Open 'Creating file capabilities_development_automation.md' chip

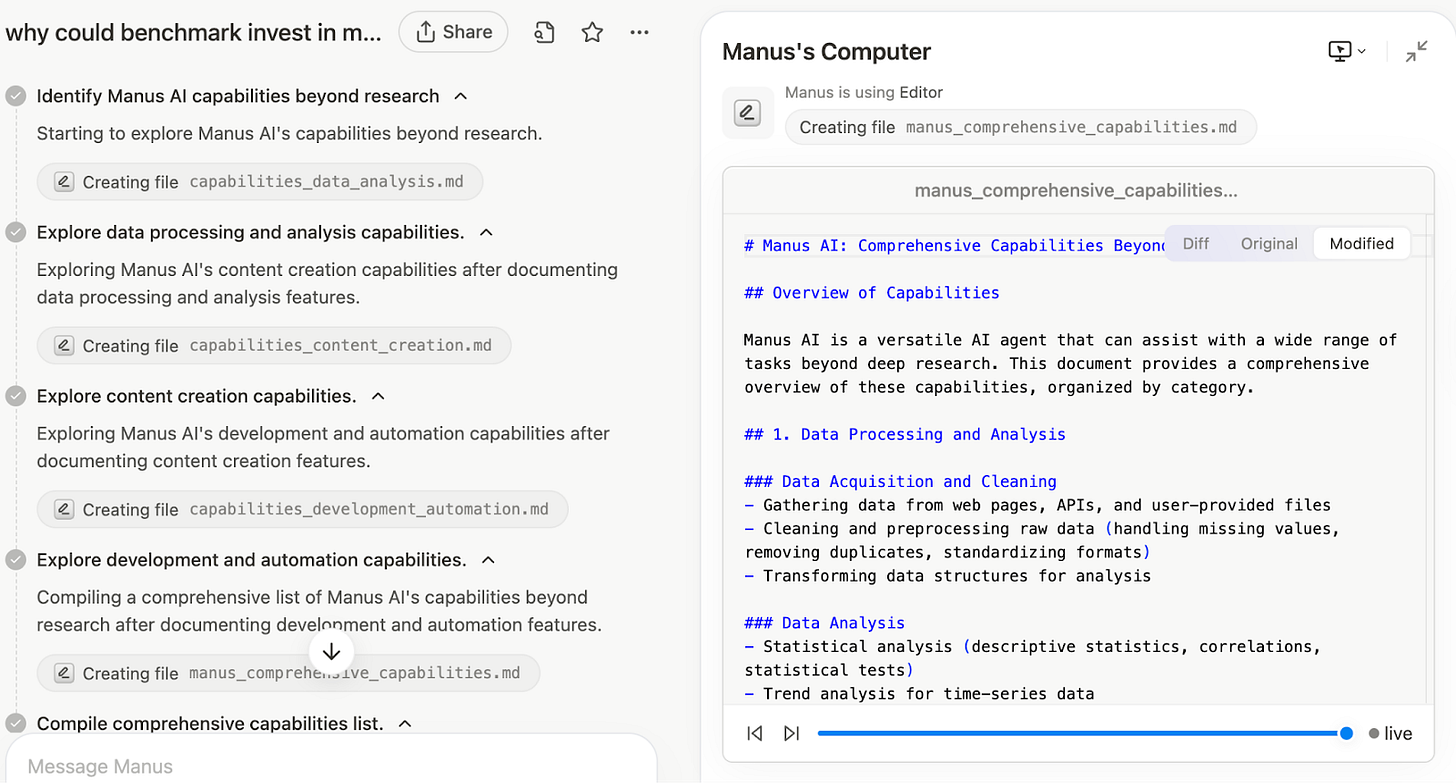302,509
